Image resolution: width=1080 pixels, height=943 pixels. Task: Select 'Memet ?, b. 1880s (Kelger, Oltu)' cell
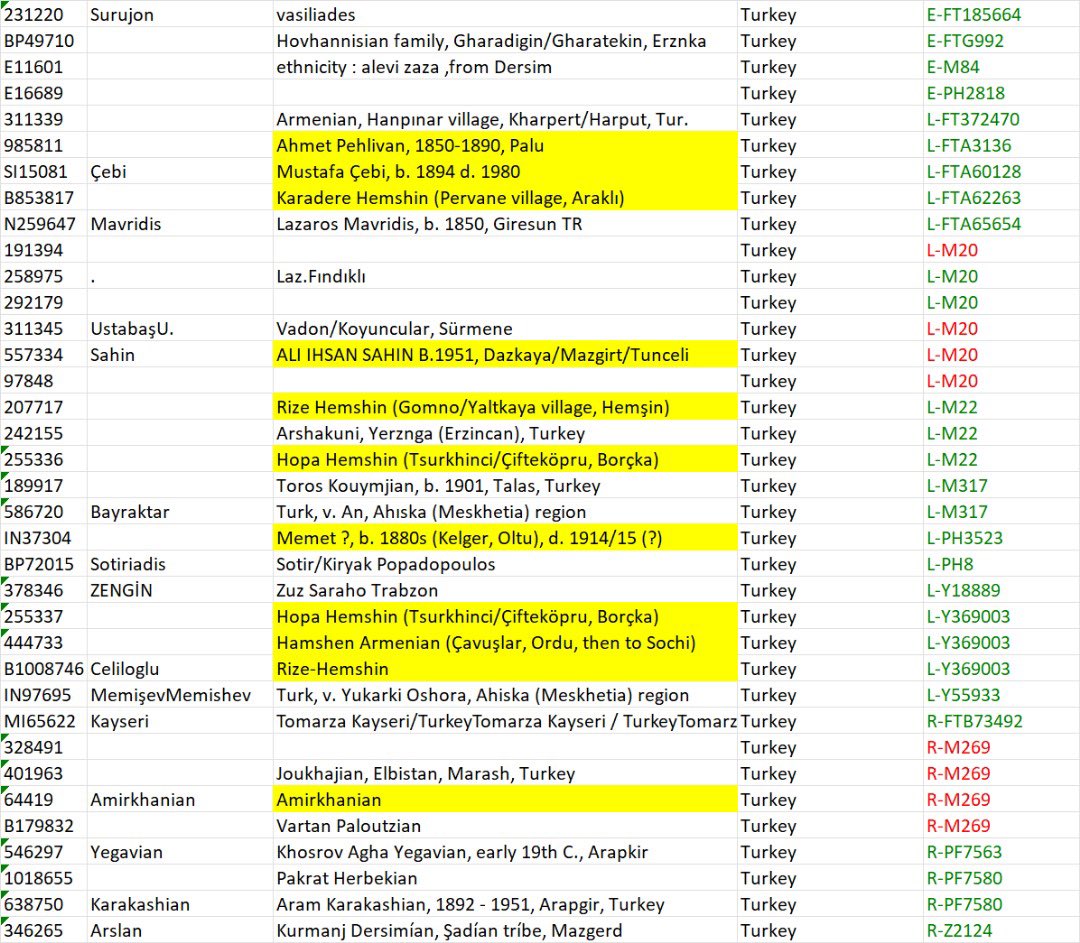tap(505, 538)
